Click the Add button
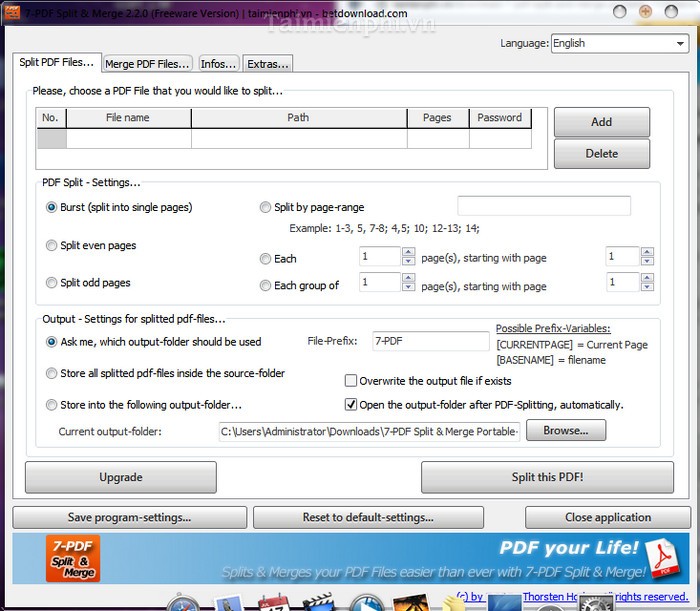 tap(602, 122)
